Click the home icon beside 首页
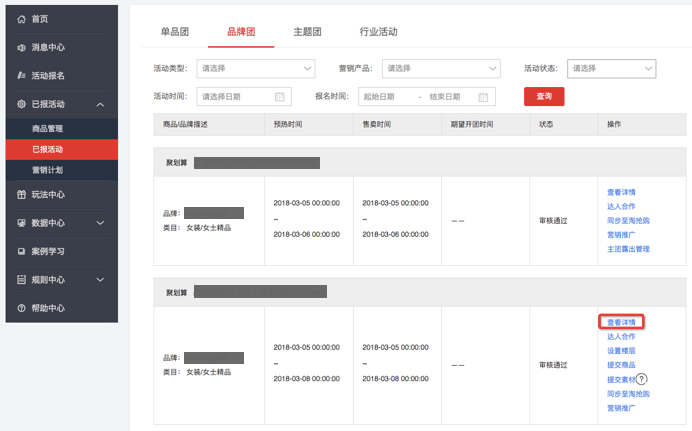 pyautogui.click(x=22, y=19)
